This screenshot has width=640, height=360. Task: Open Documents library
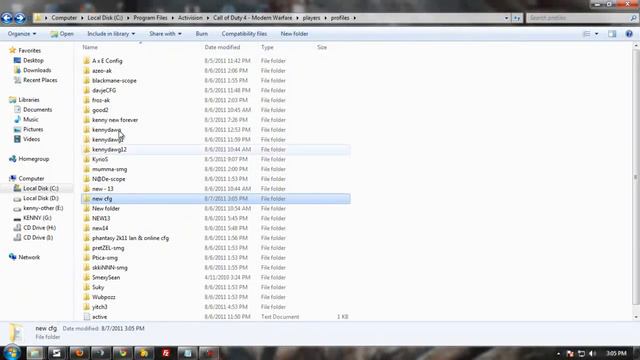37,109
